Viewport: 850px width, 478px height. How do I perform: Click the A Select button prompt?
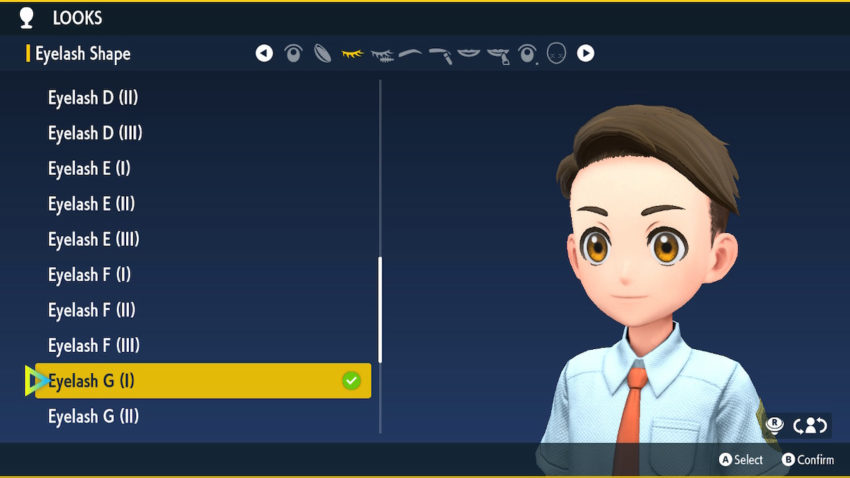(x=741, y=460)
